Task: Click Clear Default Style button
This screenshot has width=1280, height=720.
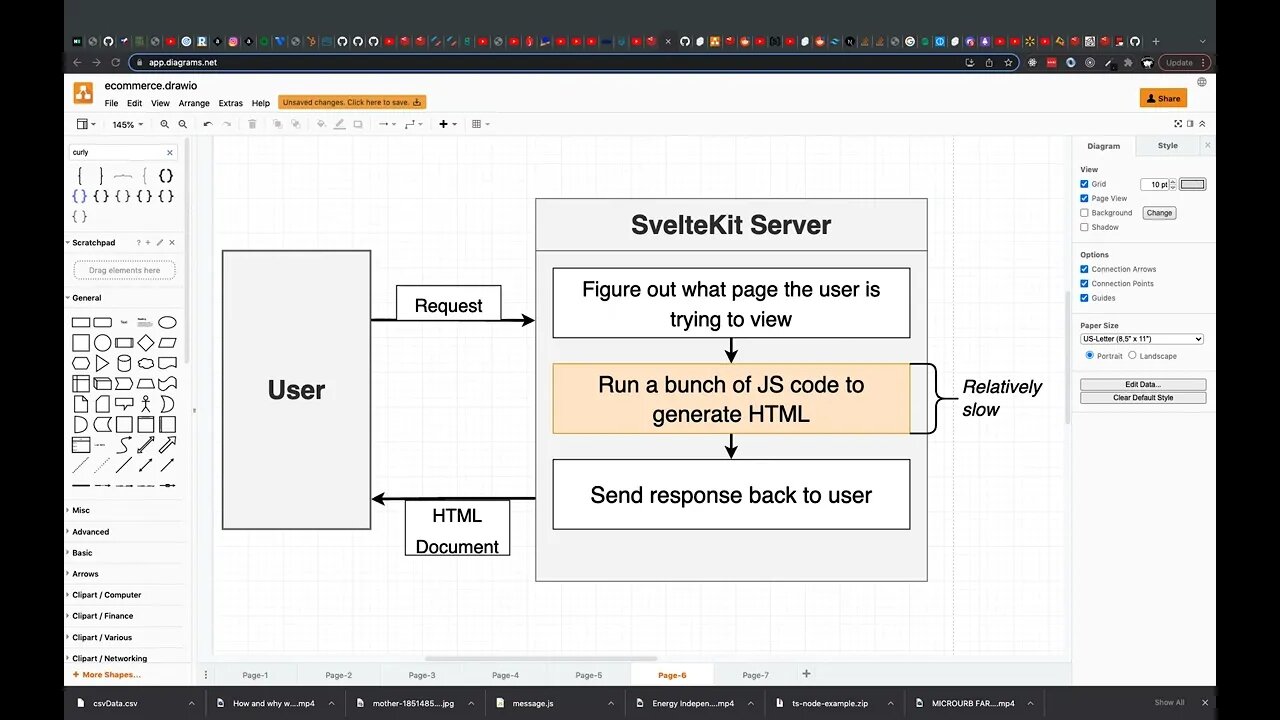Action: [1143, 398]
